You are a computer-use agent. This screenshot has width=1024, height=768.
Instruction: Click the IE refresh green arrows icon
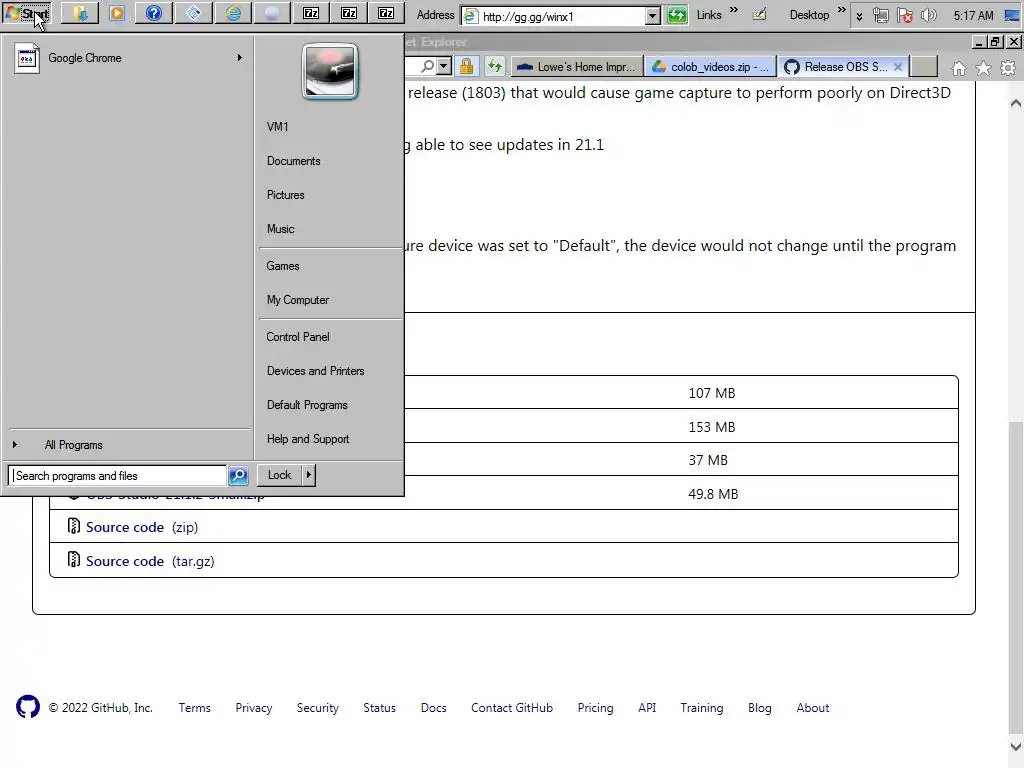pos(495,66)
